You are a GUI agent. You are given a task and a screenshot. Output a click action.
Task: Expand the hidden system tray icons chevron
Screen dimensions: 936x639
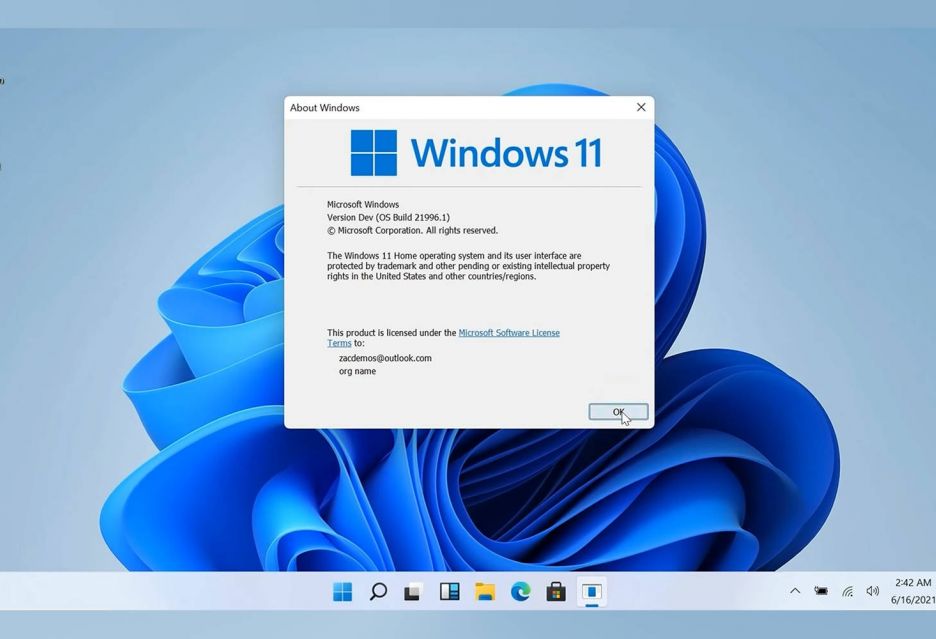click(795, 591)
